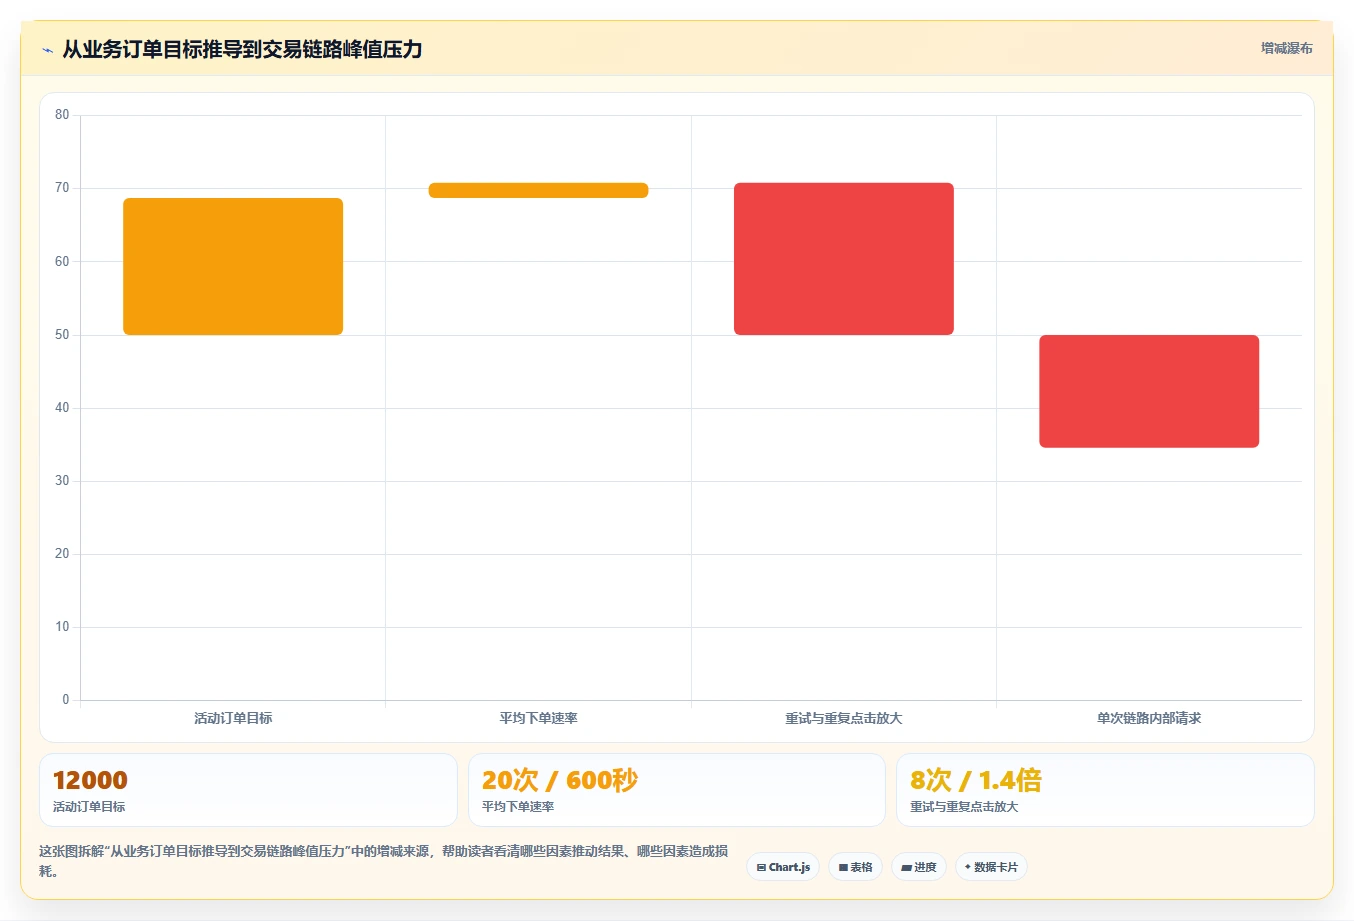Click the y-axis value 0
Screen dimensions: 1354x921
[66, 700]
